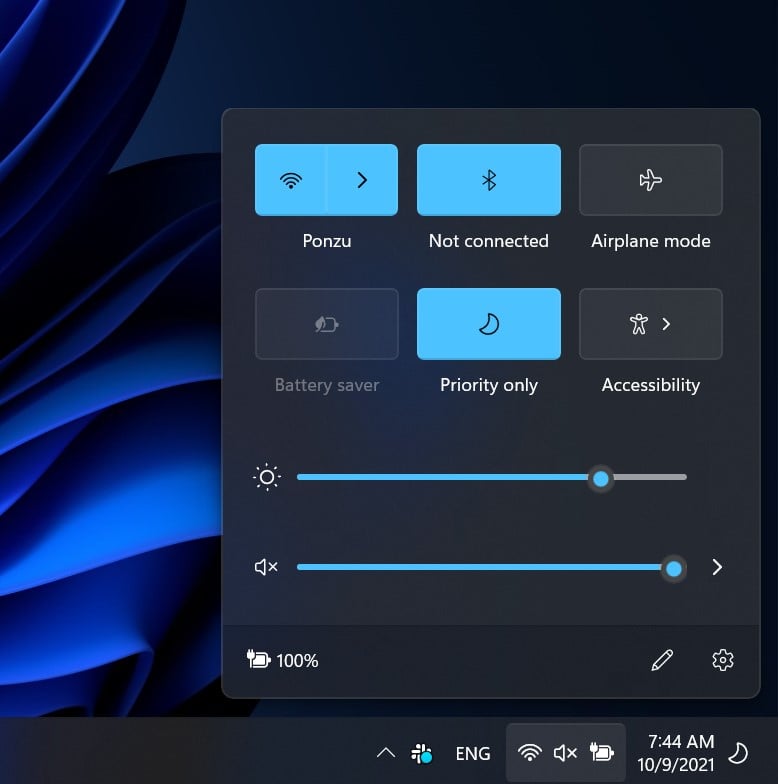This screenshot has height=784, width=778.
Task: Expand the Accessibility options tile
Action: [650, 324]
